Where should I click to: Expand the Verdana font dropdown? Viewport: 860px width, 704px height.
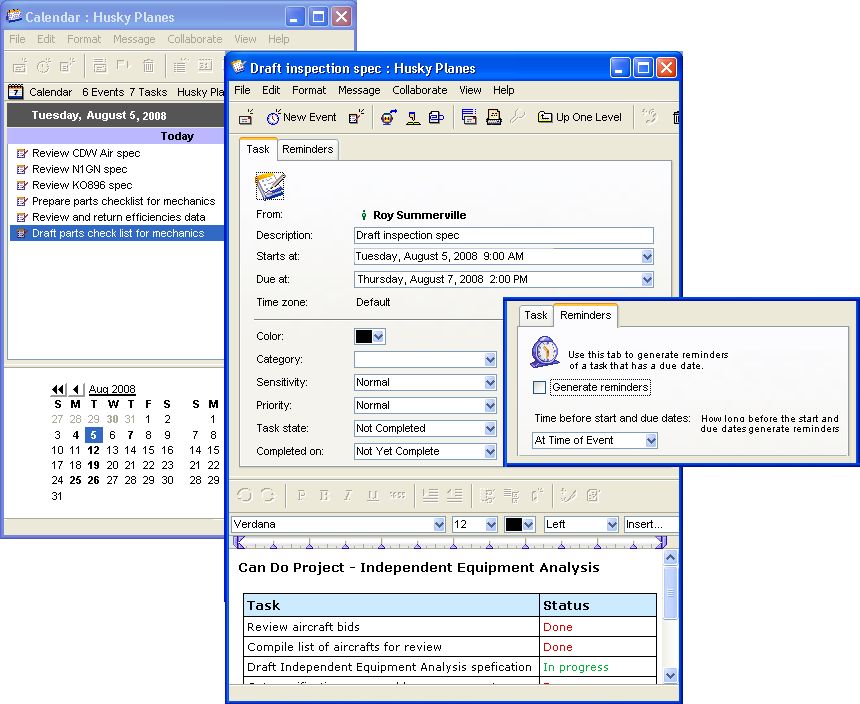point(439,525)
